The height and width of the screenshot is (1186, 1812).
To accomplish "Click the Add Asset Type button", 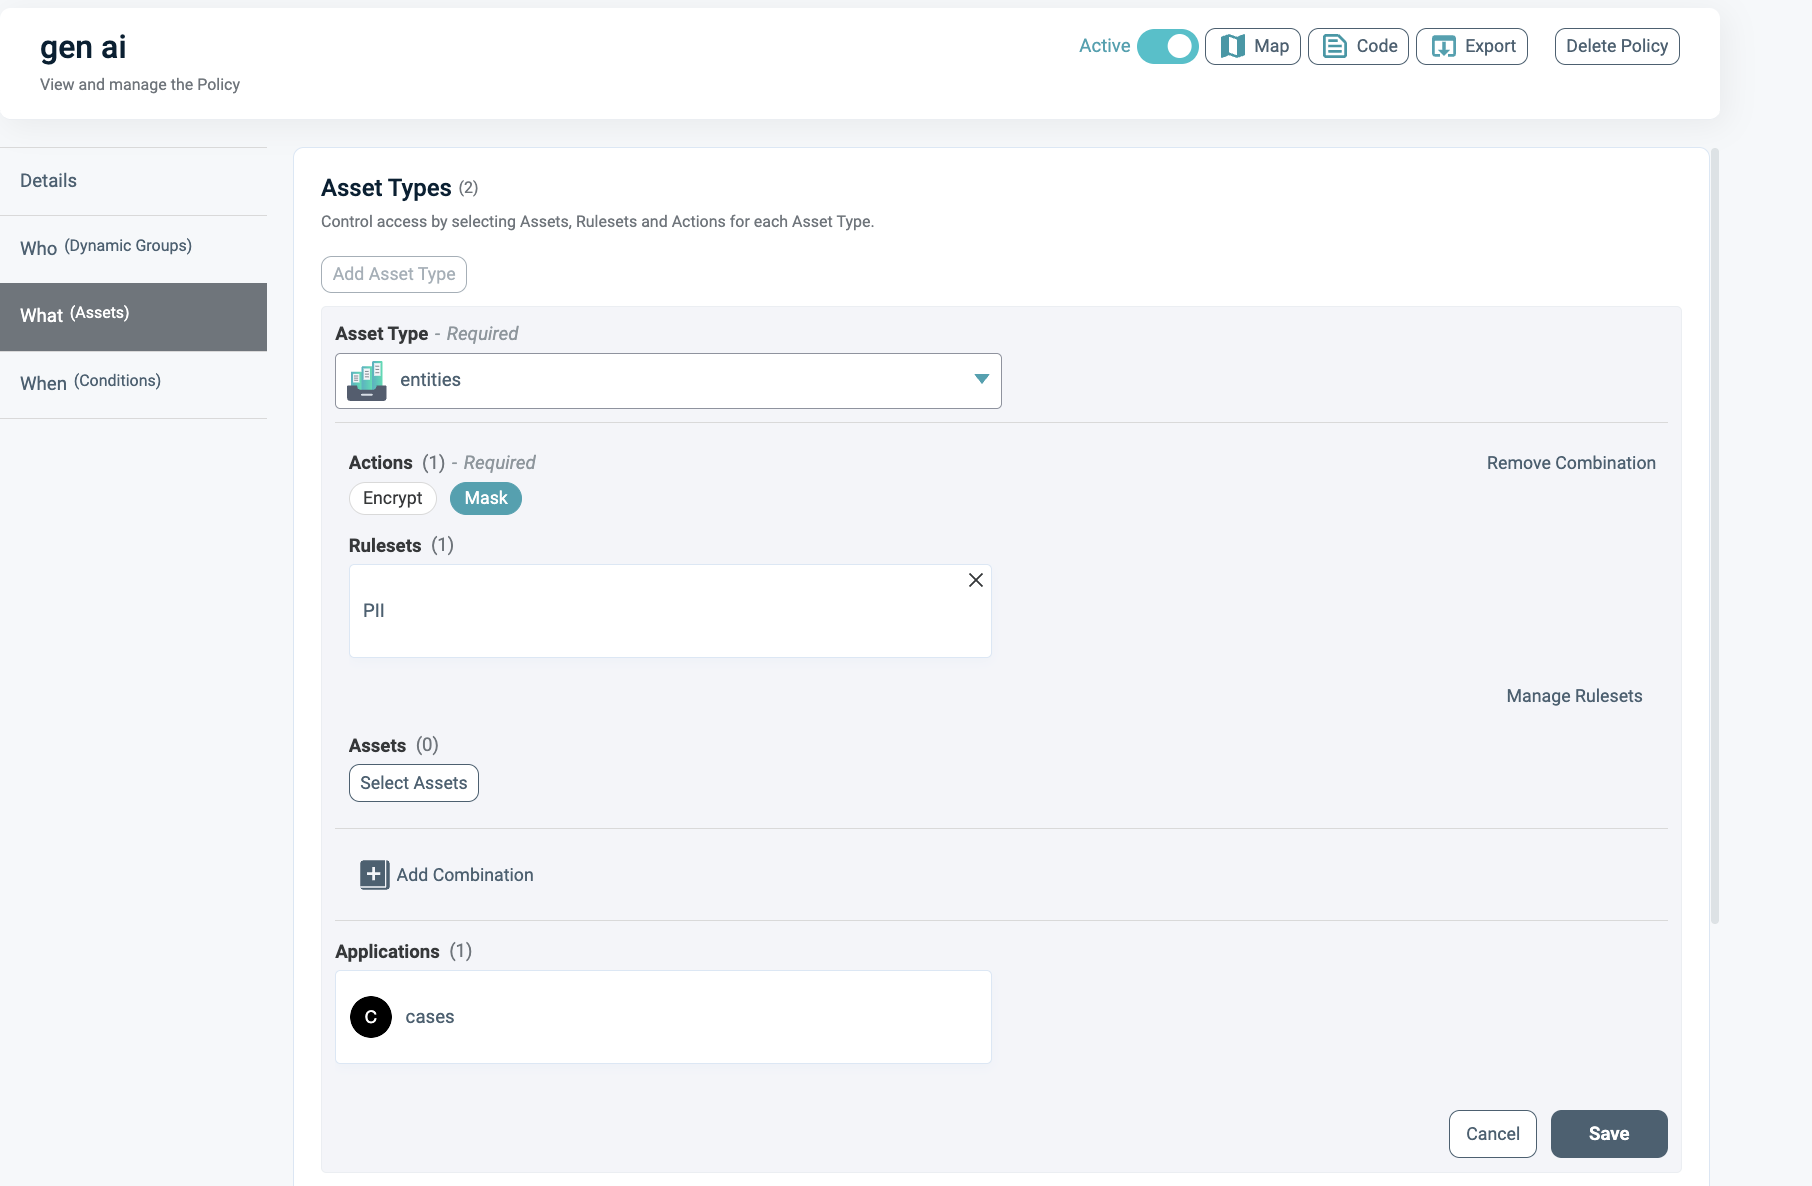I will 394,274.
